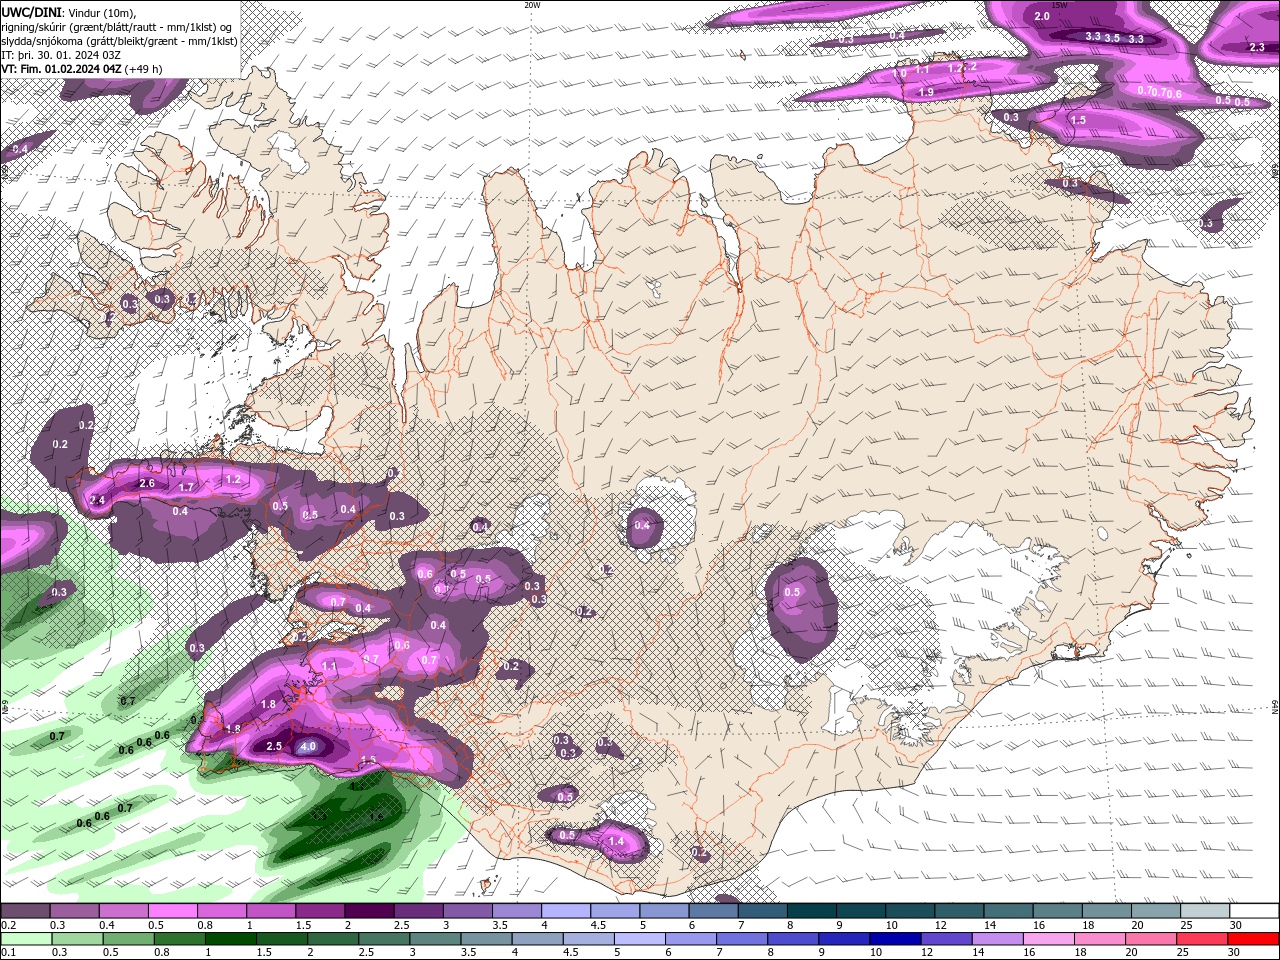Click the 15W longitude label
Viewport: 1280px width, 960px height.
coord(1060,5)
